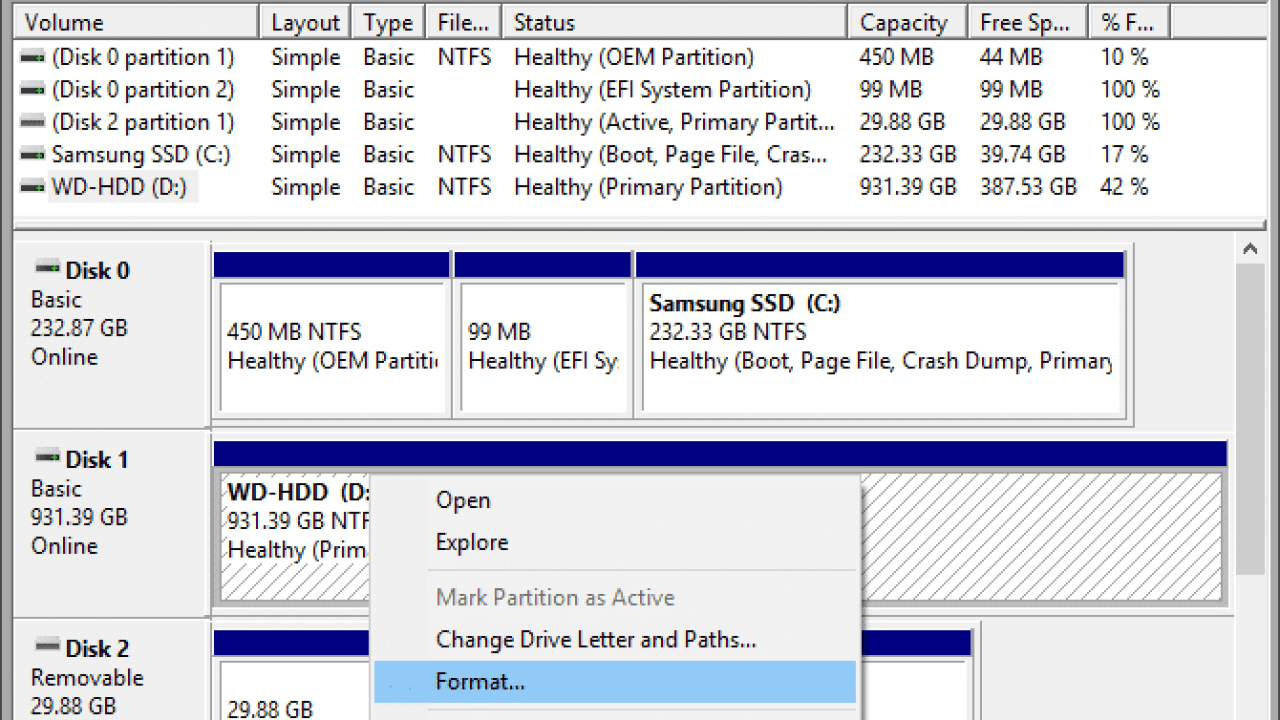Click the Type column header
The height and width of the screenshot is (720, 1280).
click(388, 22)
